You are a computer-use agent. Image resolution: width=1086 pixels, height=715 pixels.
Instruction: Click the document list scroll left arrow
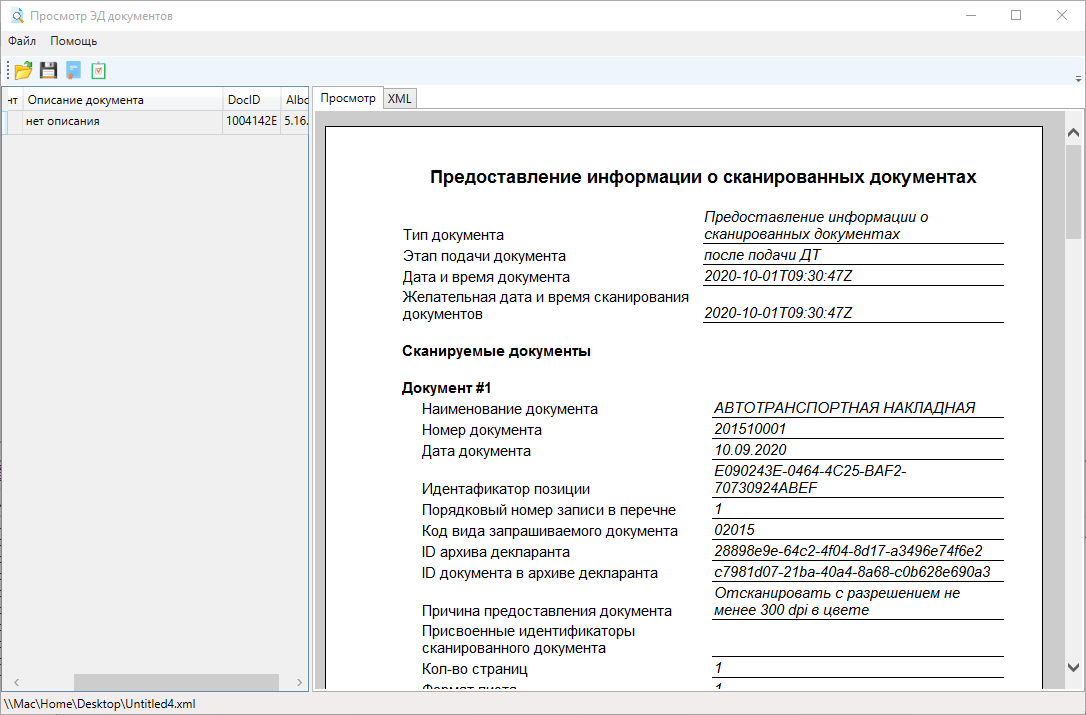(x=15, y=682)
